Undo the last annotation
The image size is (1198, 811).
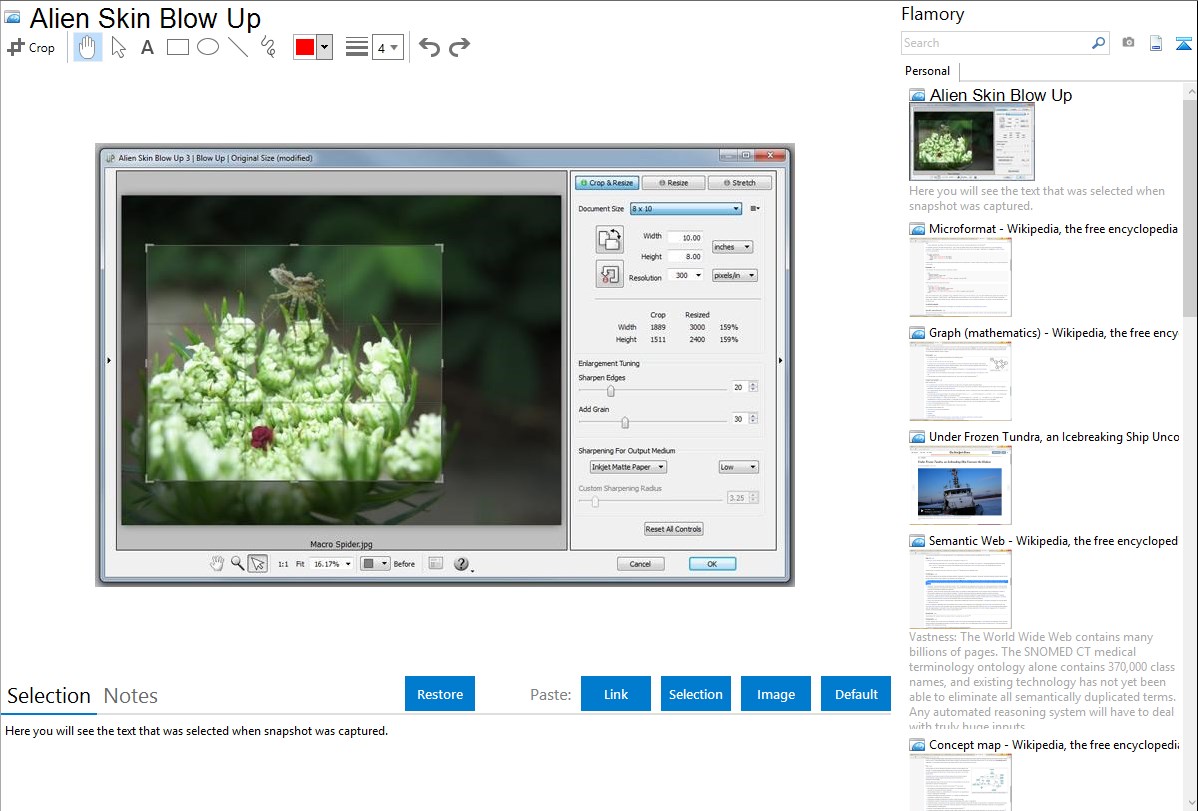429,47
